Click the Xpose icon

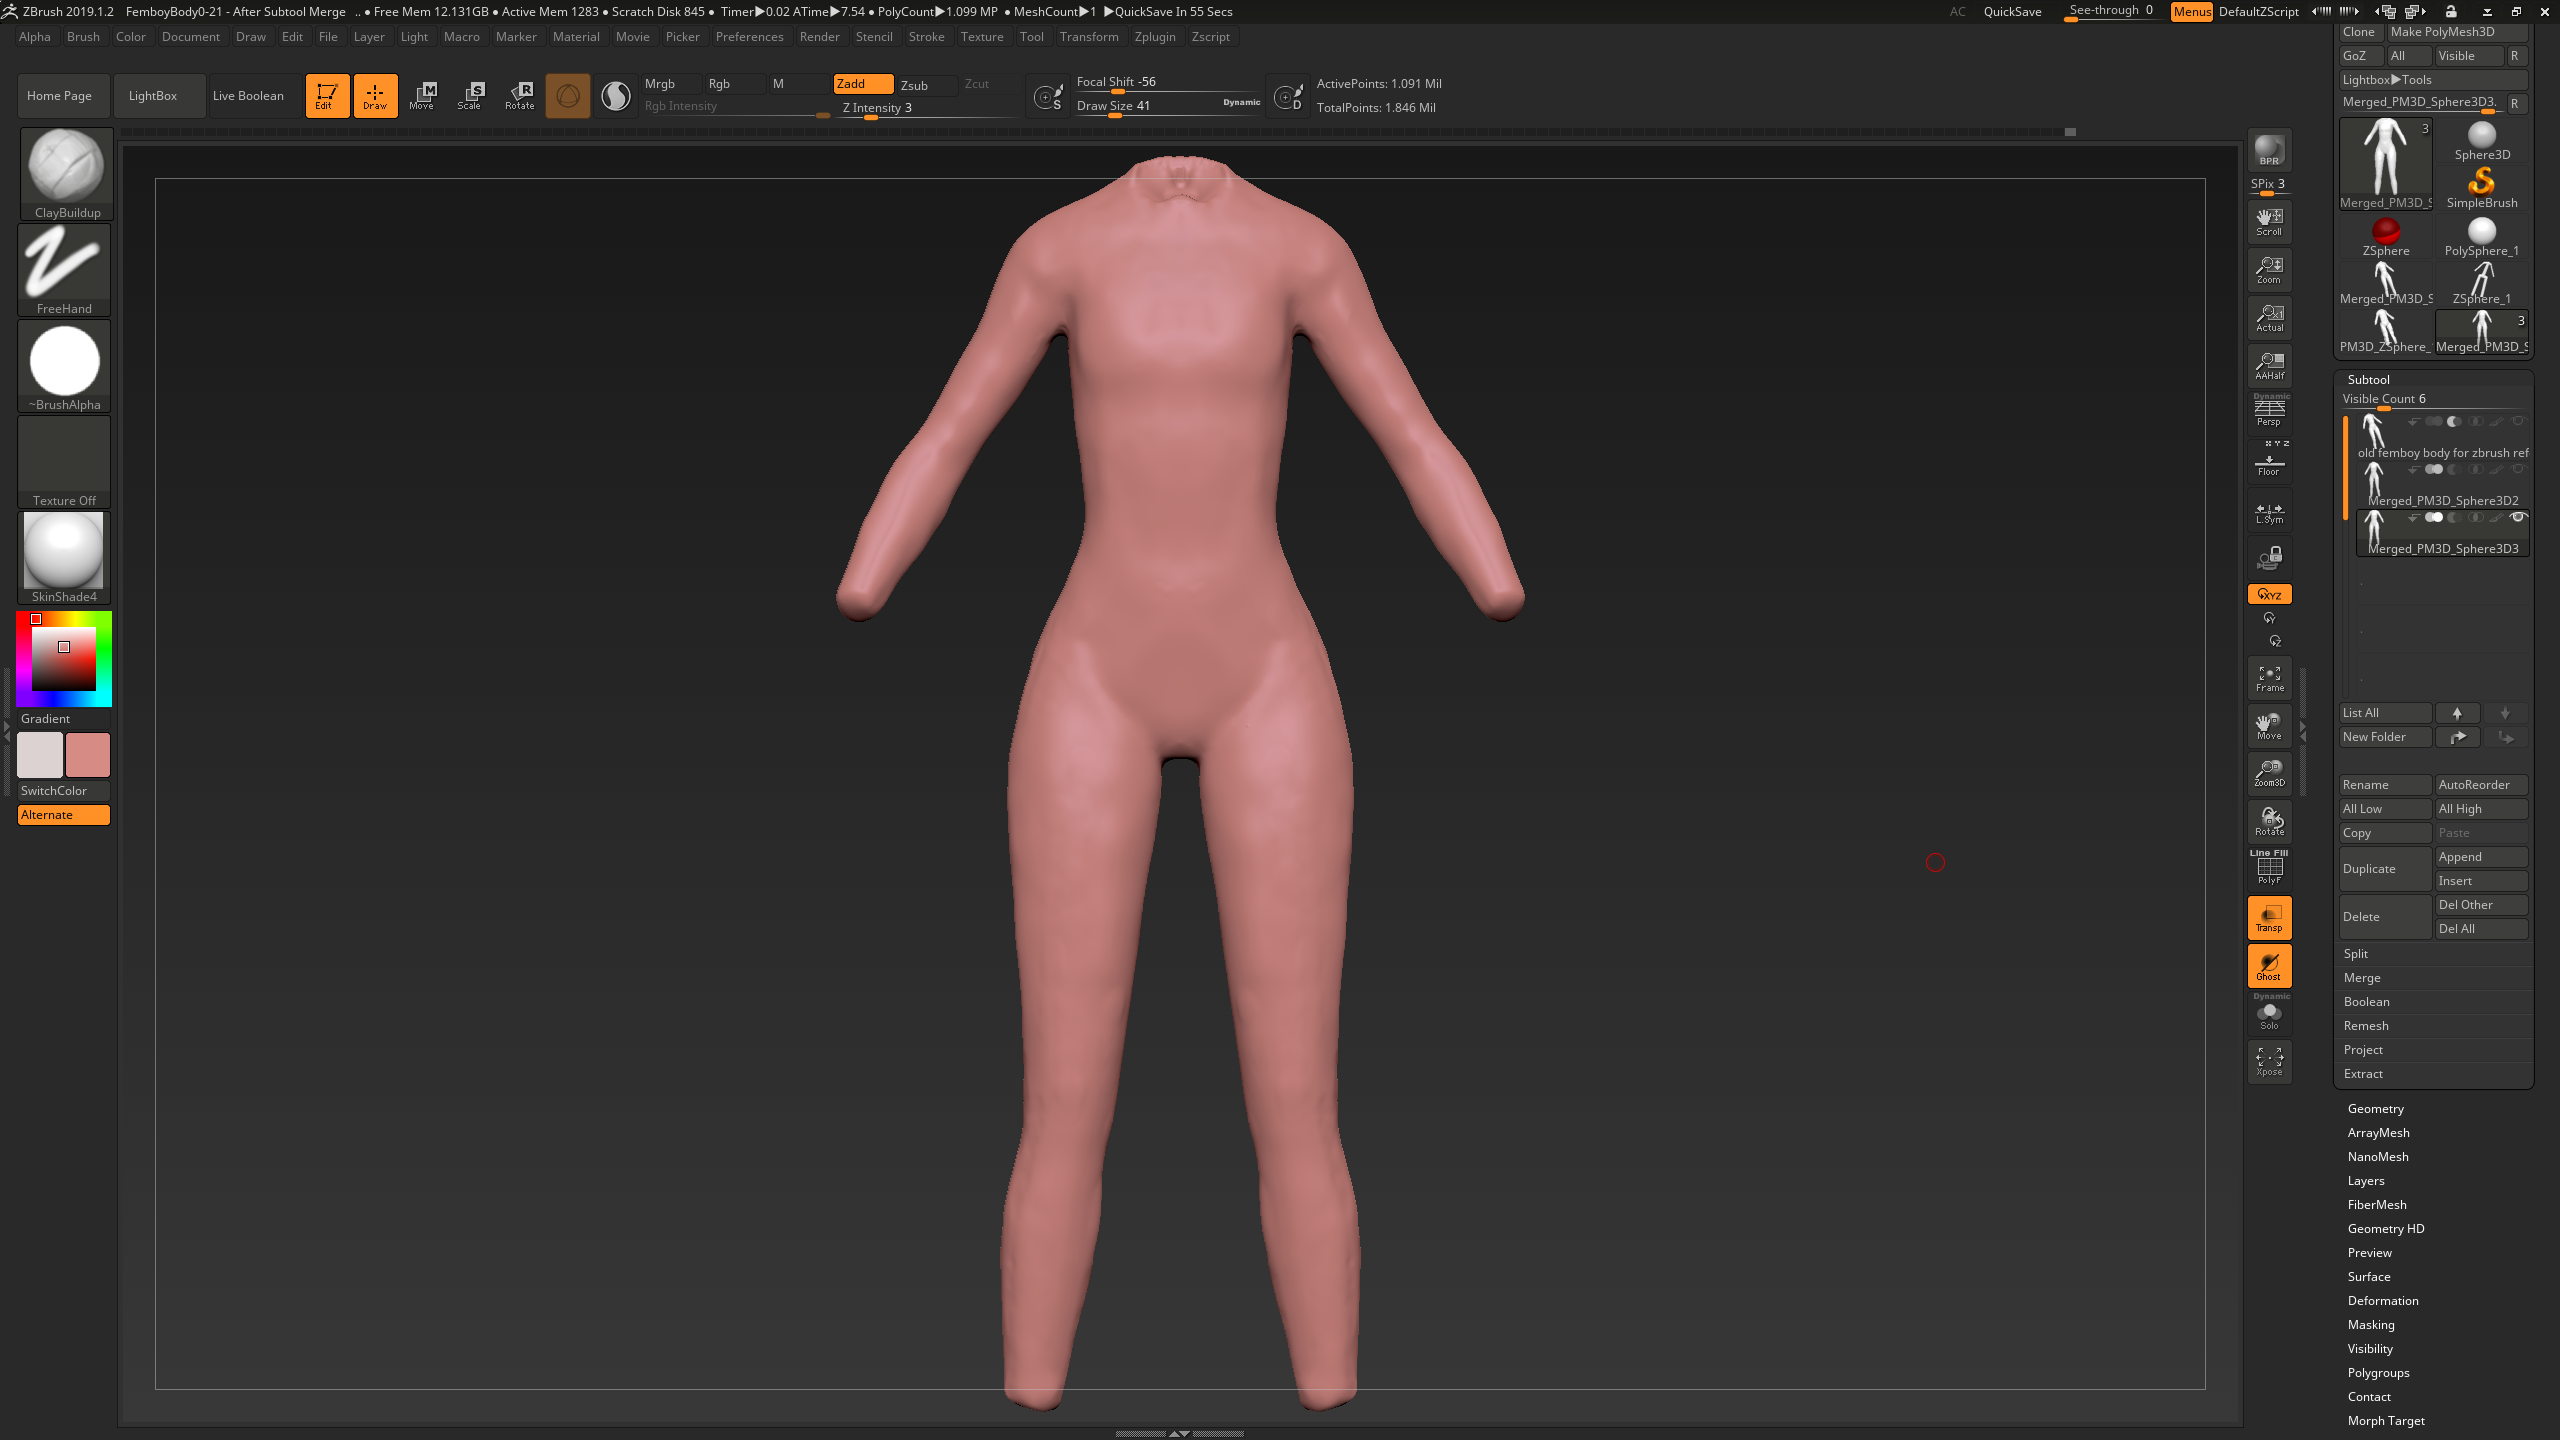tap(2269, 1061)
